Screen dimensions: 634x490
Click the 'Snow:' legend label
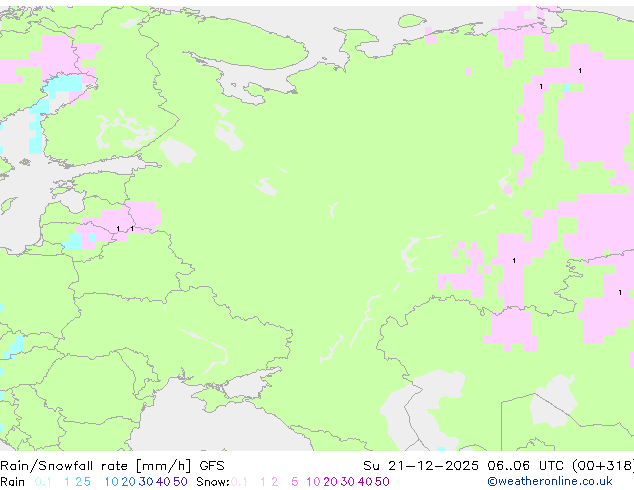(x=213, y=482)
